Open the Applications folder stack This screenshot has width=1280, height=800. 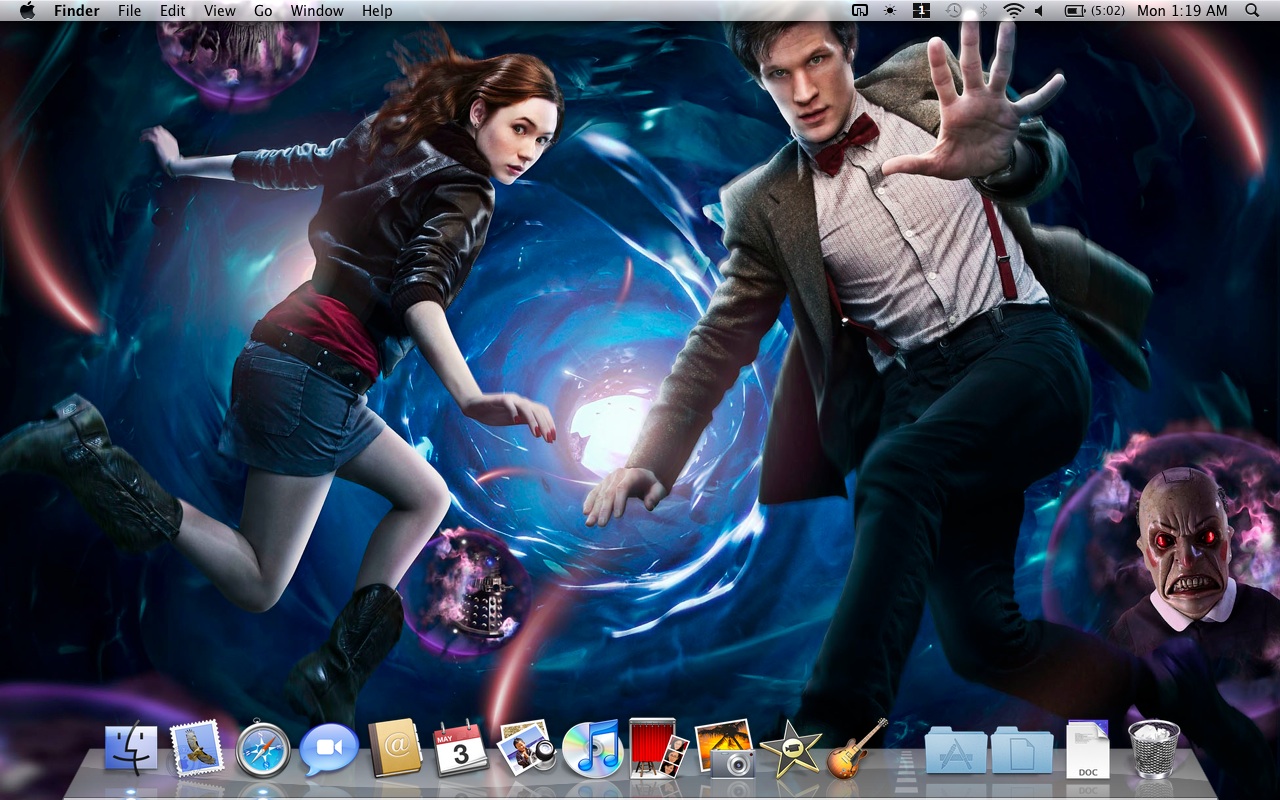(956, 750)
